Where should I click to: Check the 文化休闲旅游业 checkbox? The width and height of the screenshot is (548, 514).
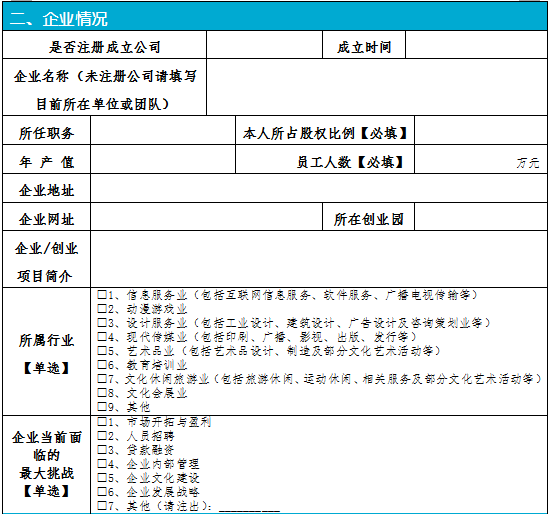pyautogui.click(x=102, y=378)
